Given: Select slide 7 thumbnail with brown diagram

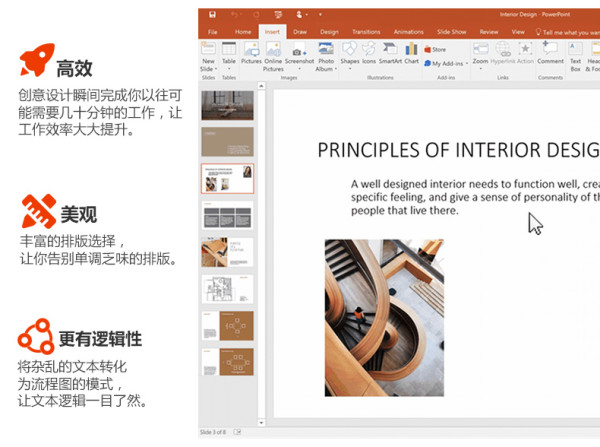Looking at the screenshot, I should [x=227, y=326].
